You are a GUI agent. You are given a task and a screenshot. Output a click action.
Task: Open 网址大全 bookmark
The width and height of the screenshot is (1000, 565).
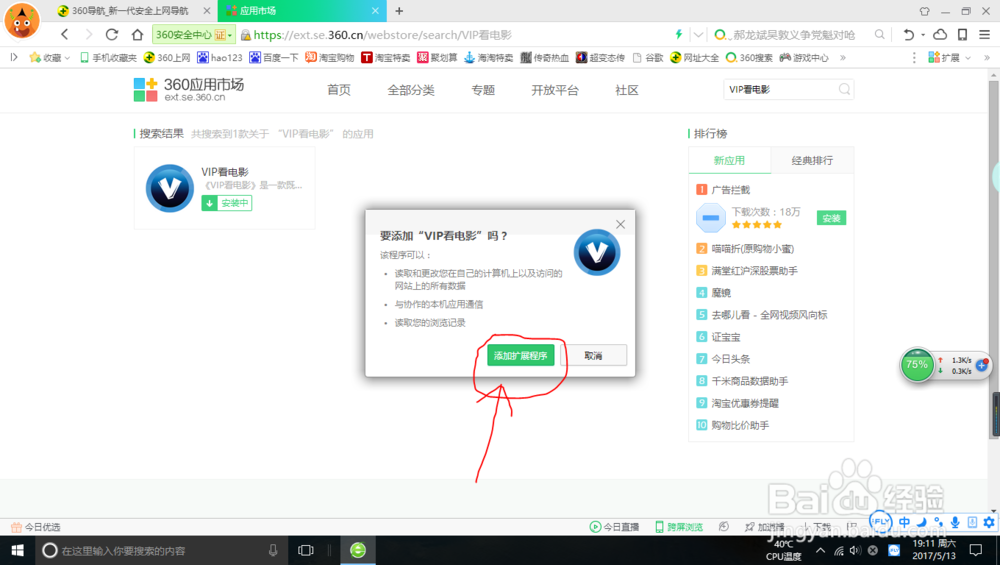tap(694, 57)
